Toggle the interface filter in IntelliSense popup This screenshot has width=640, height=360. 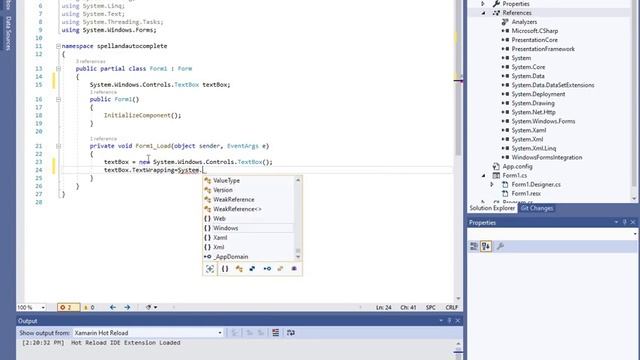tap(267, 269)
